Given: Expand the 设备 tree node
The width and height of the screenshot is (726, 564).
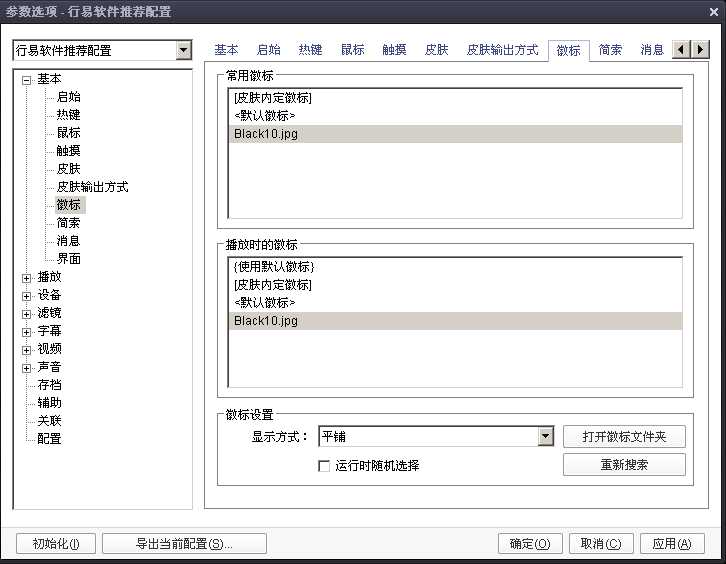Looking at the screenshot, I should point(26,296).
